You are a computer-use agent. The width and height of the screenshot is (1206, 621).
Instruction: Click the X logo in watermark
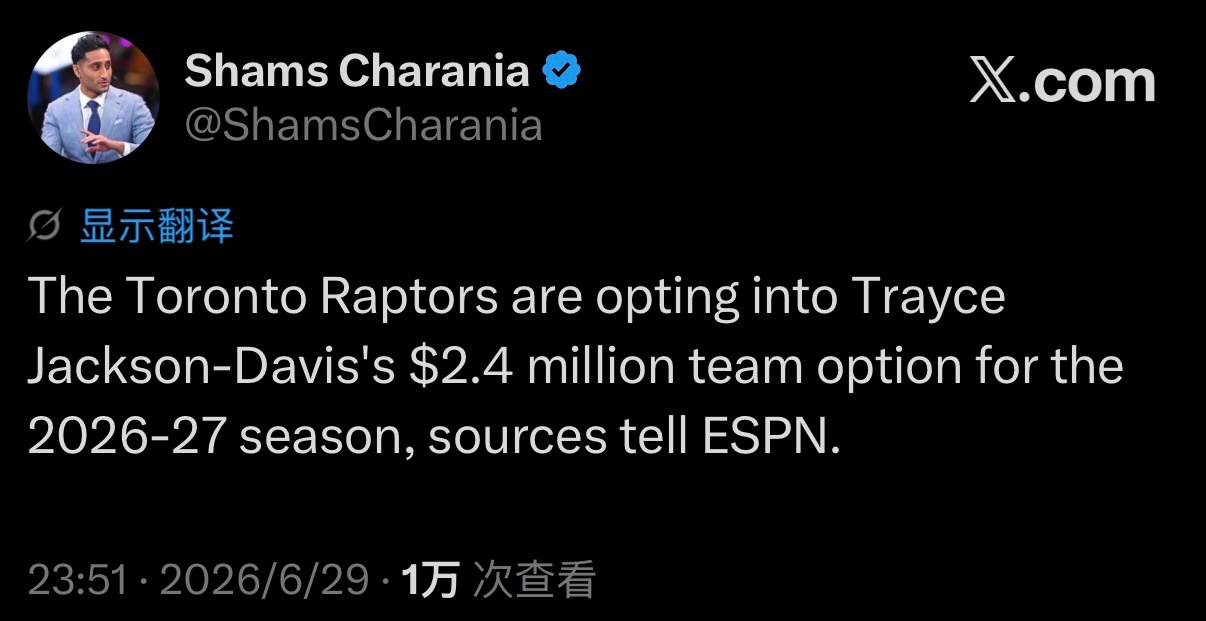click(995, 83)
